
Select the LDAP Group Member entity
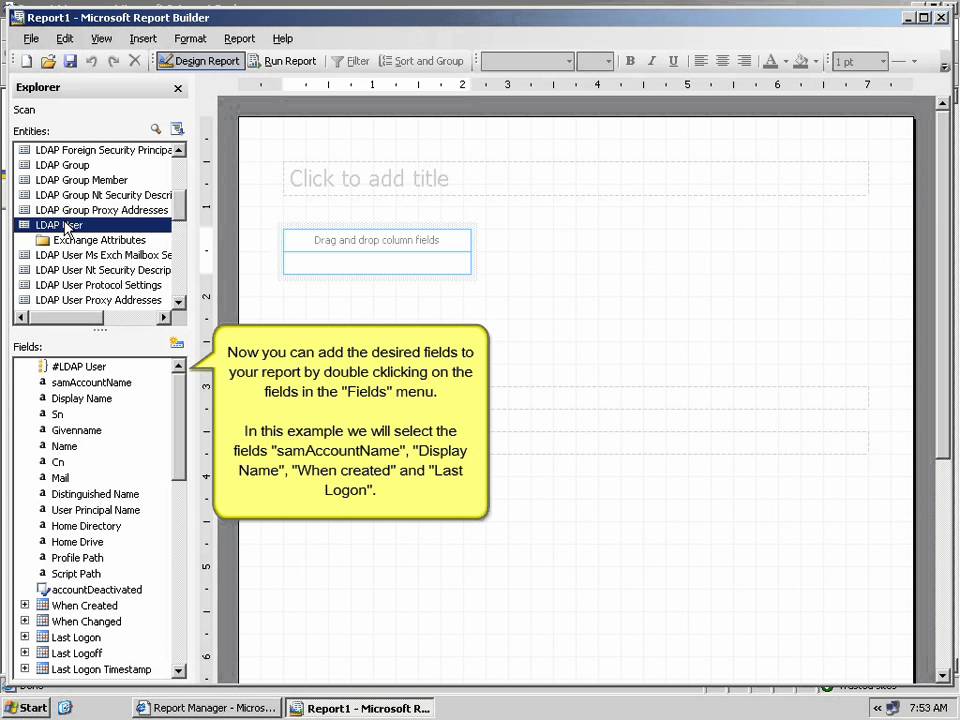pyautogui.click(x=81, y=180)
